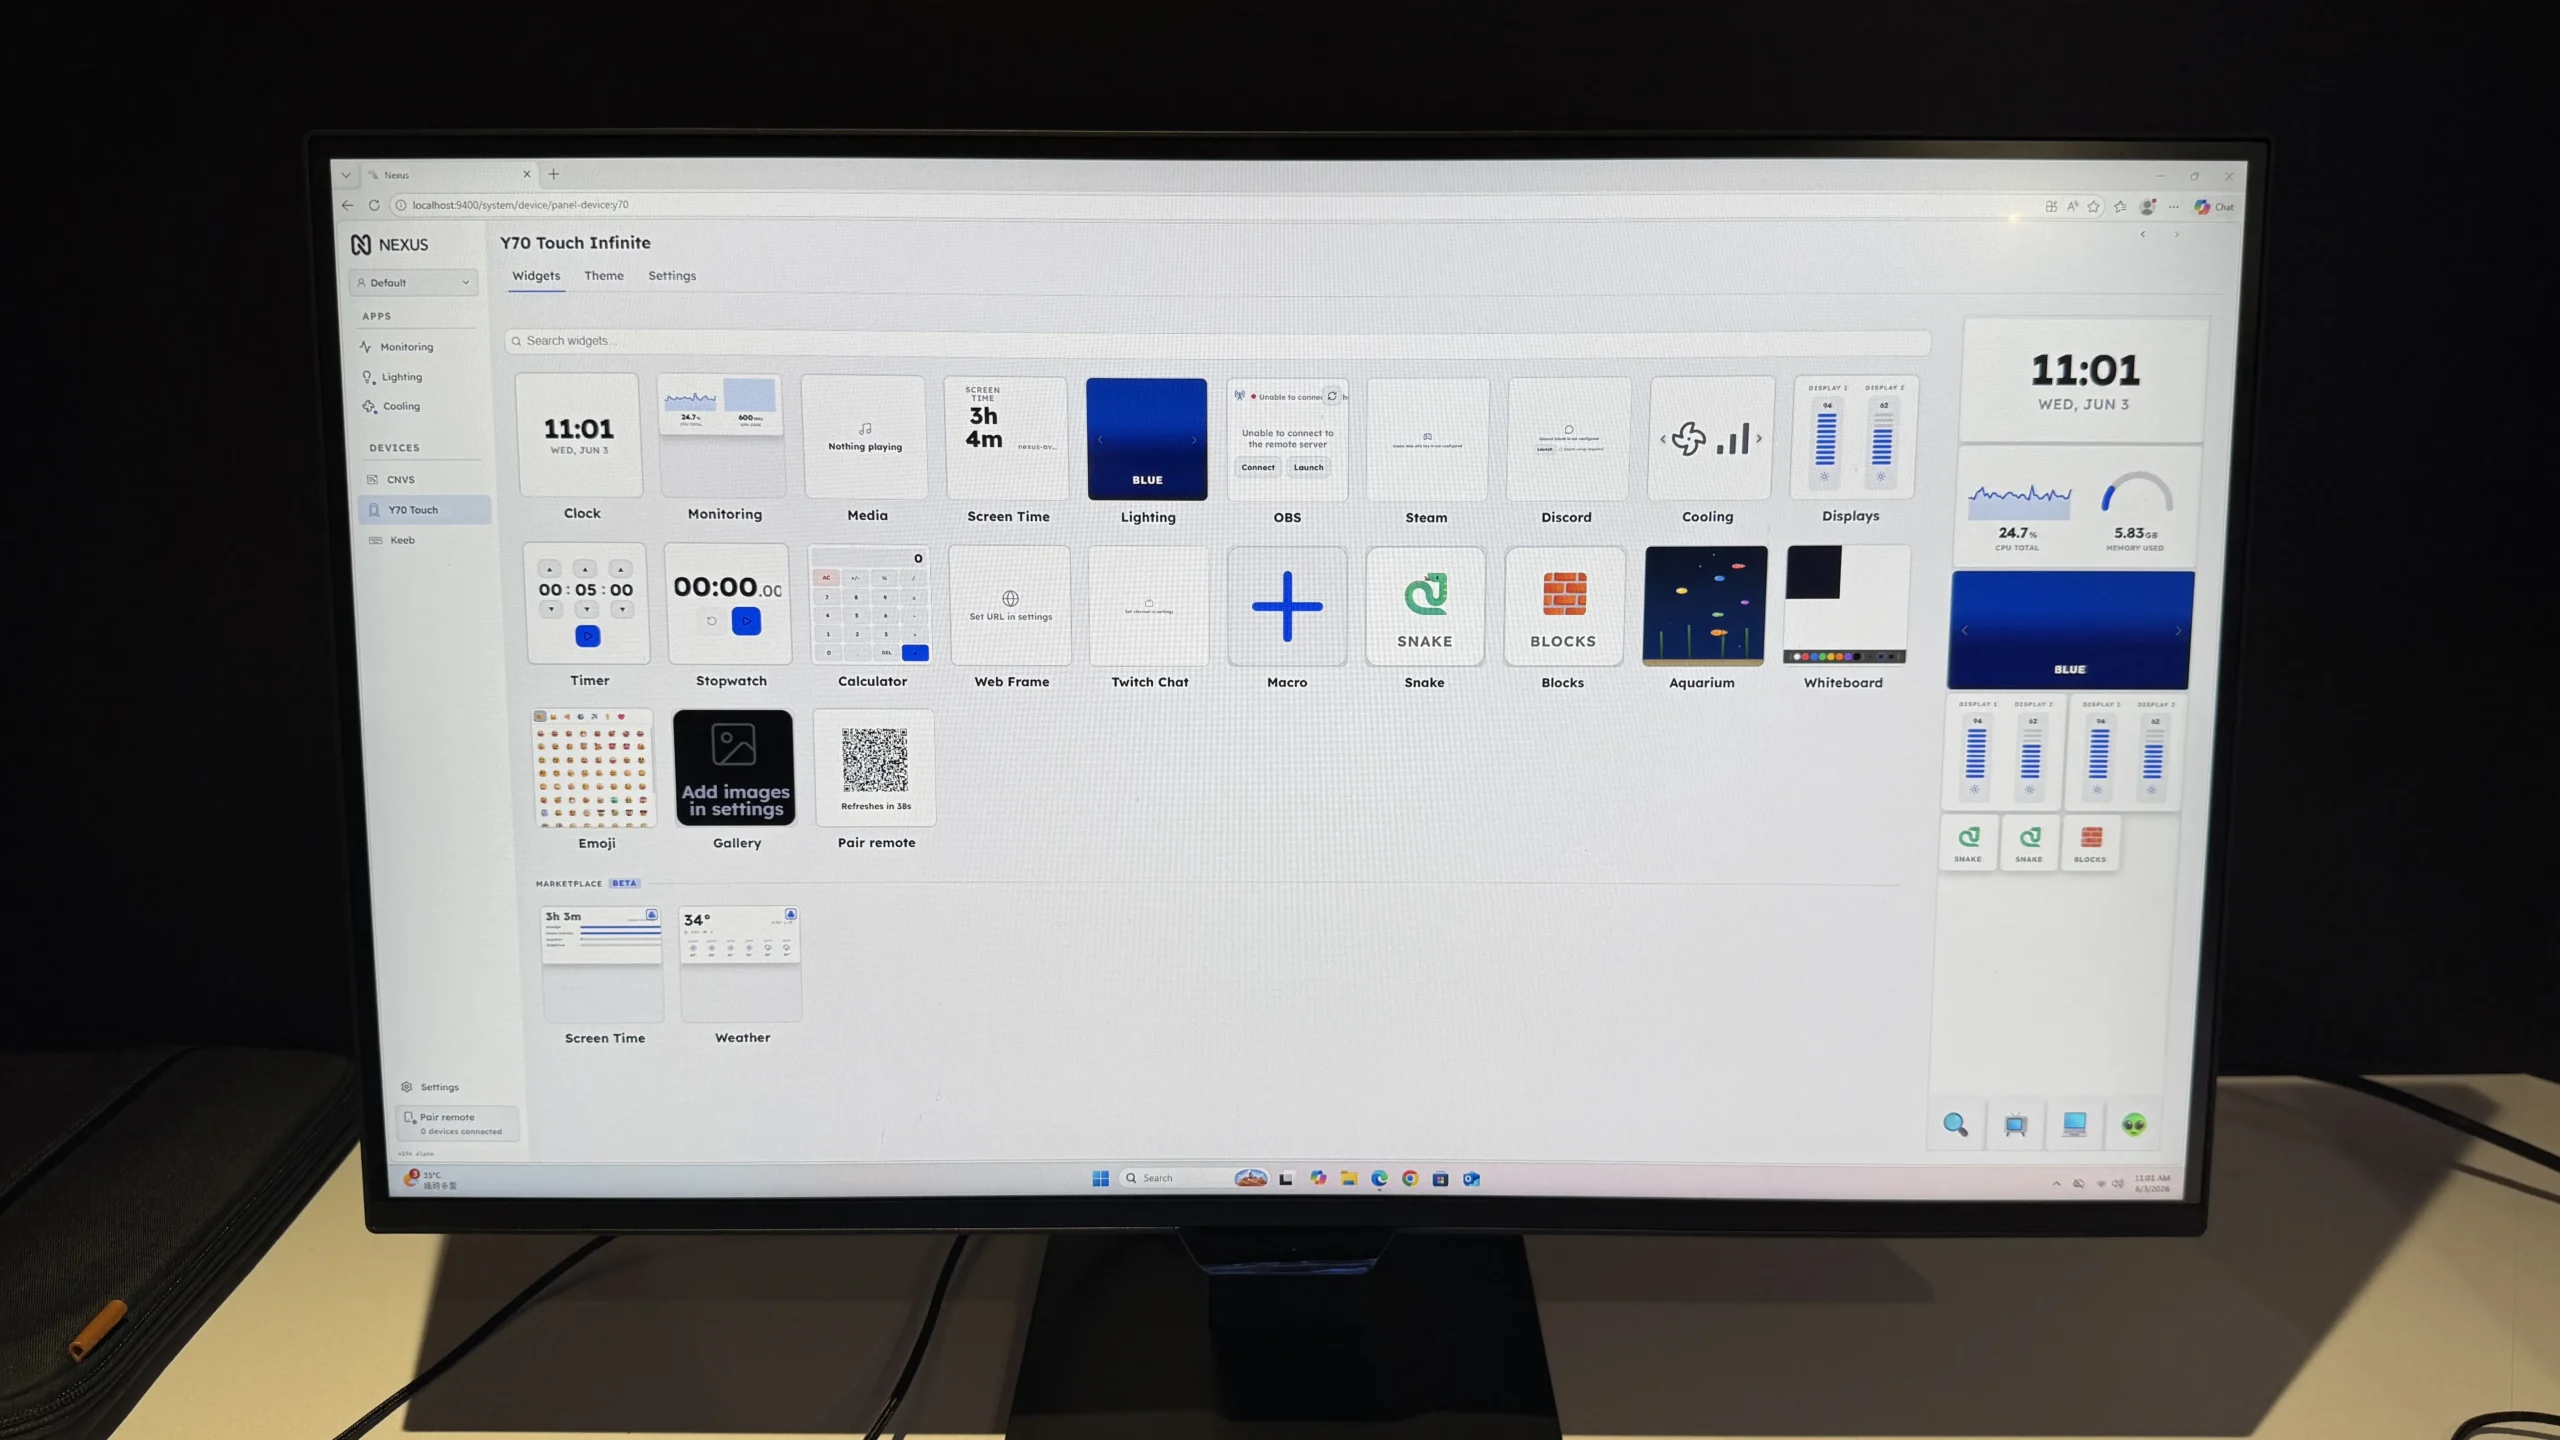Image resolution: width=2560 pixels, height=1440 pixels.
Task: Reload the browser page
Action: pos(374,205)
